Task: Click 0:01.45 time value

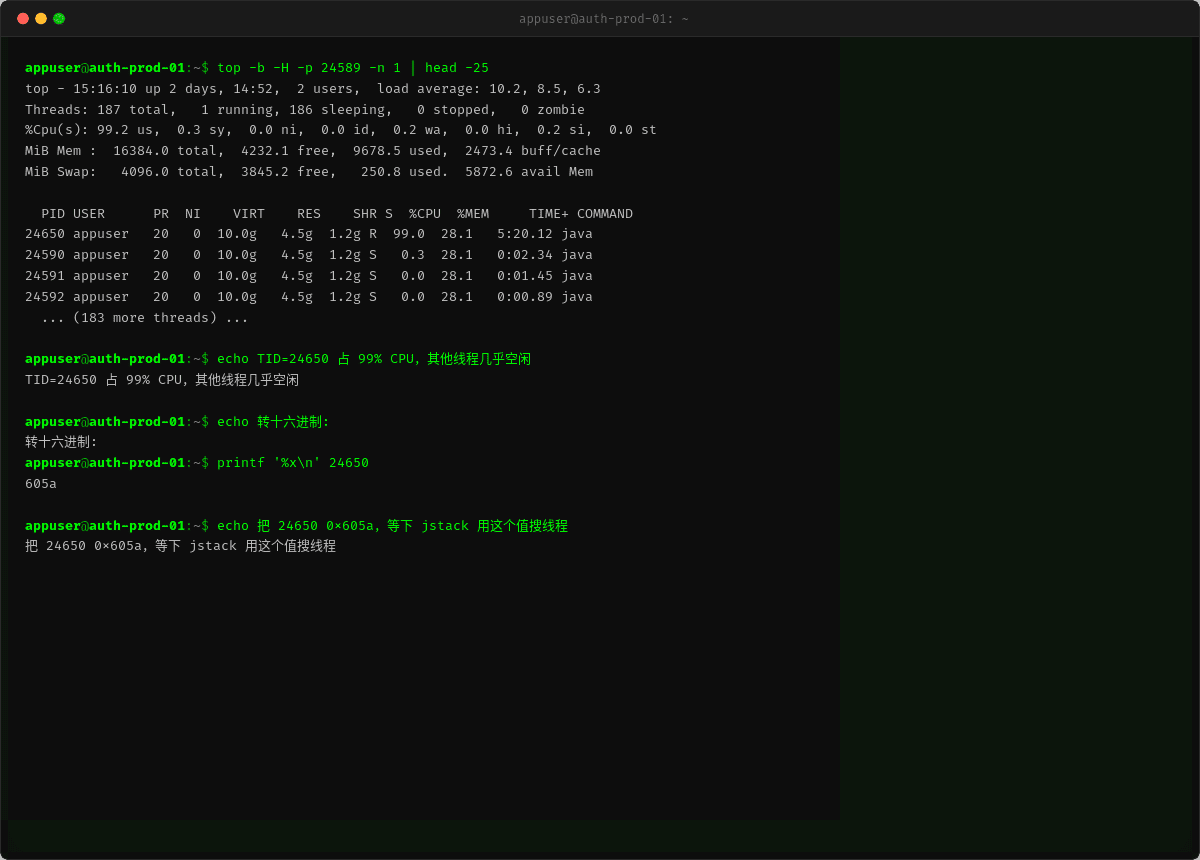Action: pyautogui.click(x=525, y=276)
